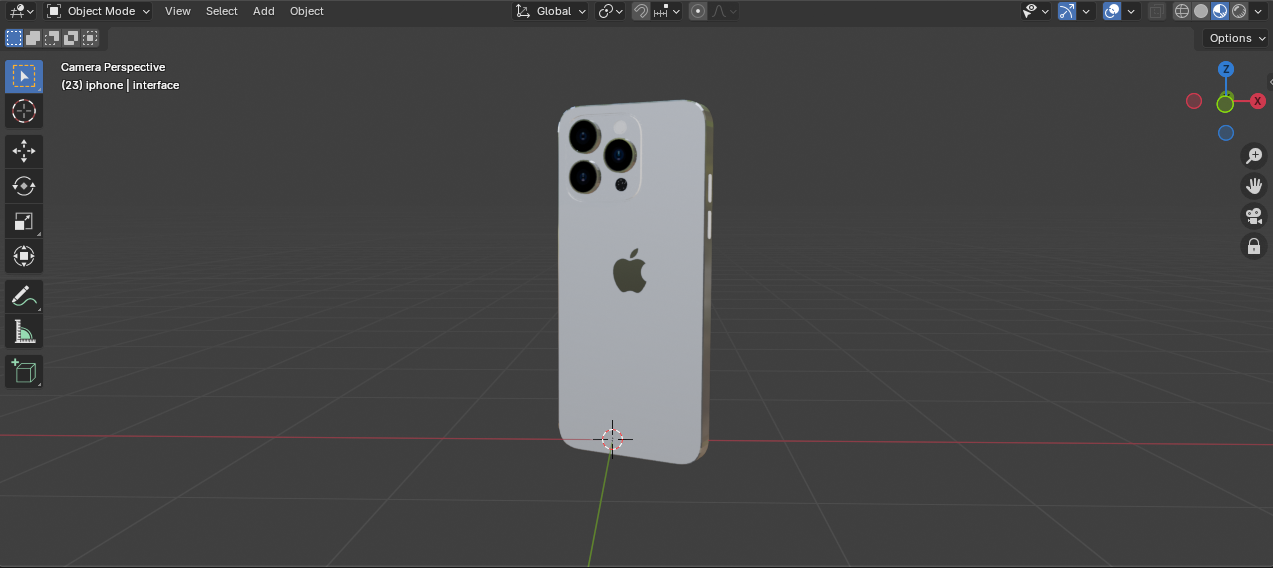Screen dimensions: 1273x568
Task: Open the editor type selector
Action: pyautogui.click(x=19, y=11)
